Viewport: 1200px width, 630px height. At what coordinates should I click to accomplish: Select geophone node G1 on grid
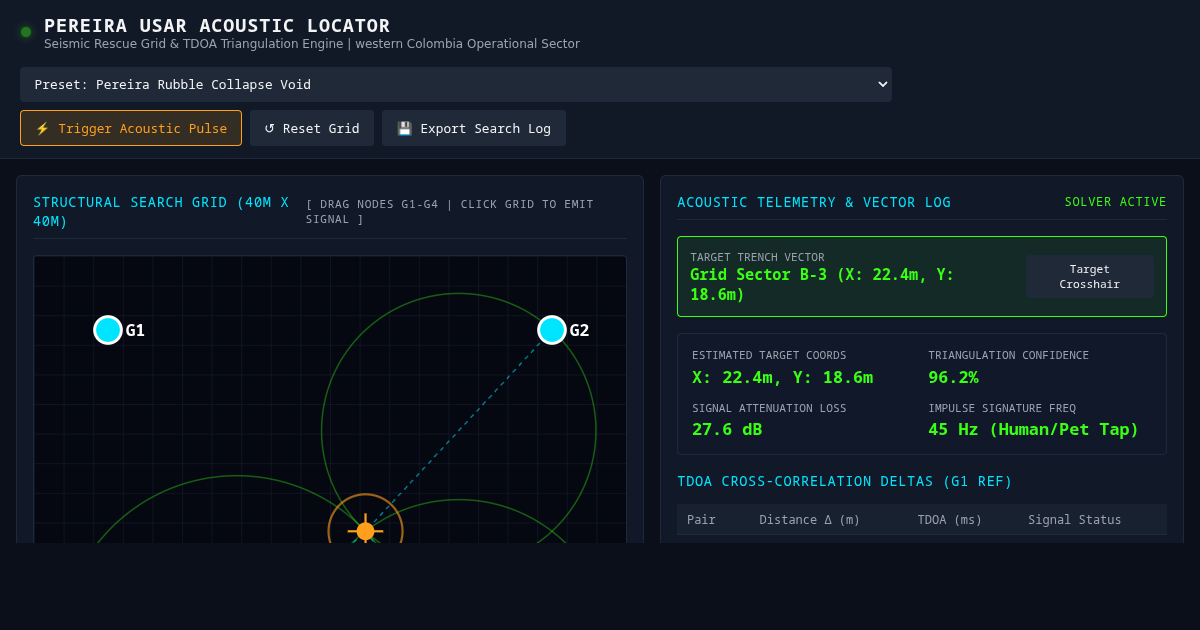[x=108, y=330]
